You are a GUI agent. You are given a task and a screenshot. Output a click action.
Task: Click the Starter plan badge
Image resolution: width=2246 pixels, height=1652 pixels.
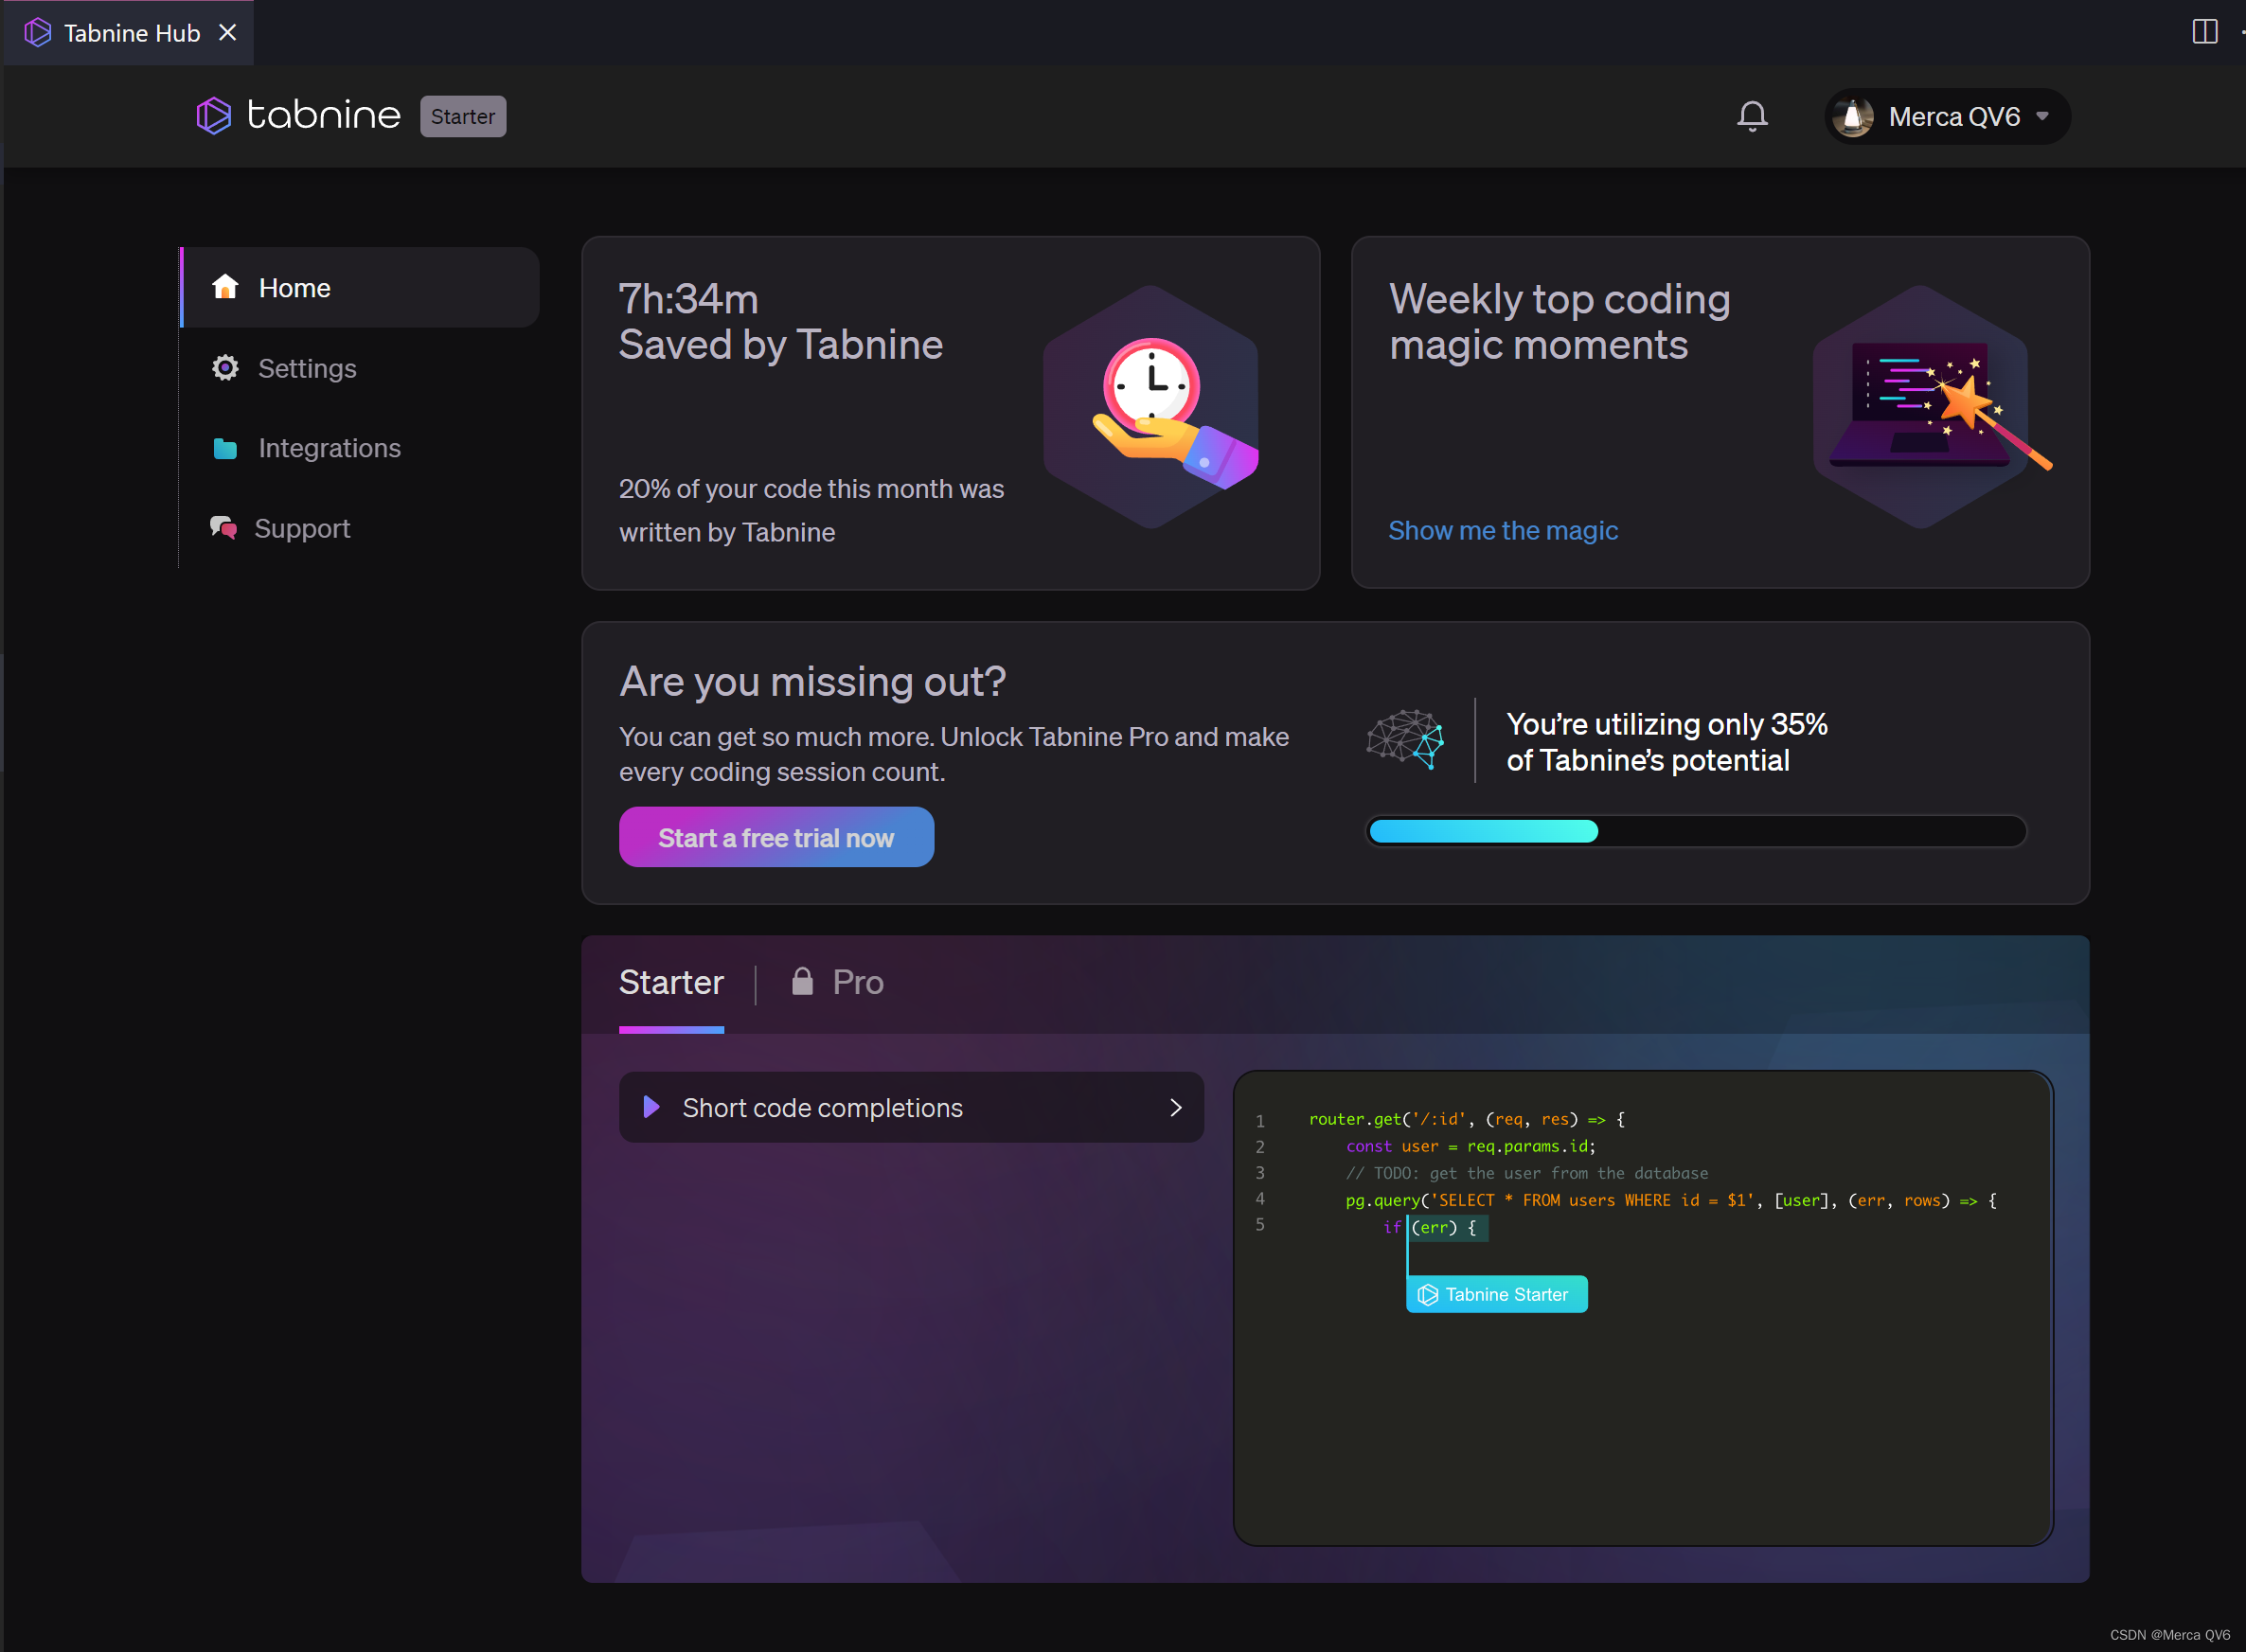[463, 116]
